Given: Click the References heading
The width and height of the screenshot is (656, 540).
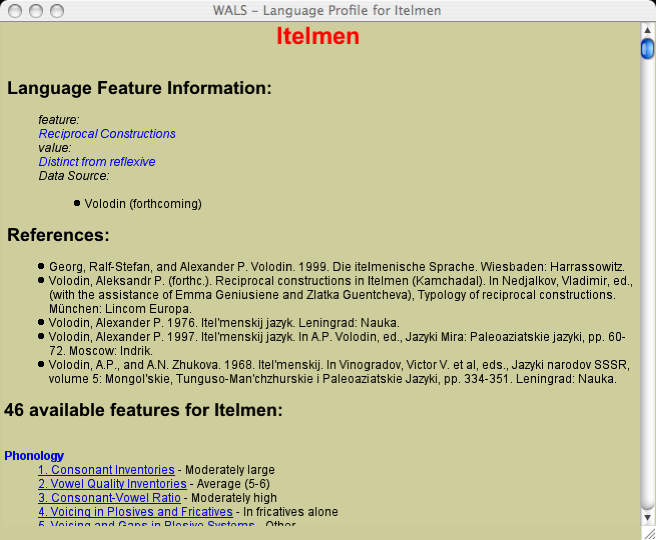Looking at the screenshot, I should coord(58,236).
